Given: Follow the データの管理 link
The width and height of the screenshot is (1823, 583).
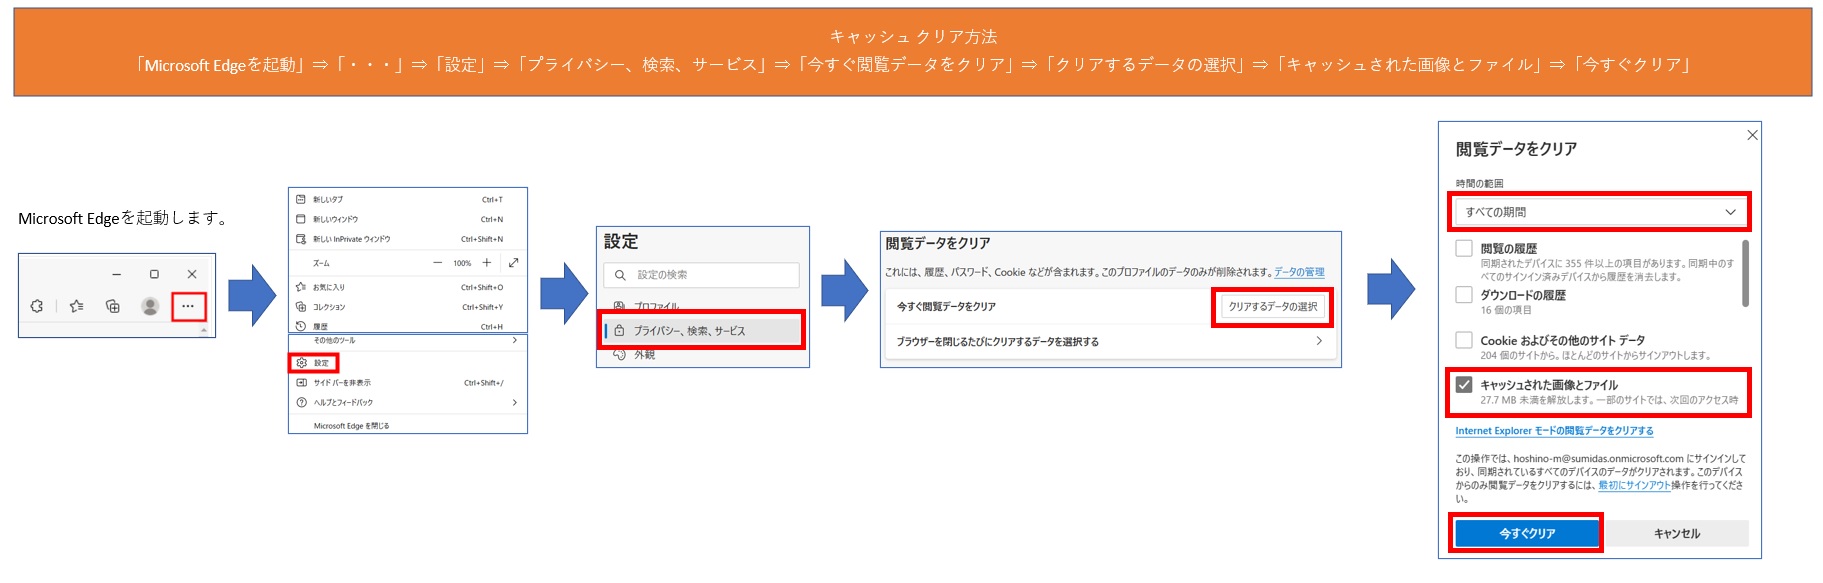Looking at the screenshot, I should tap(1299, 272).
